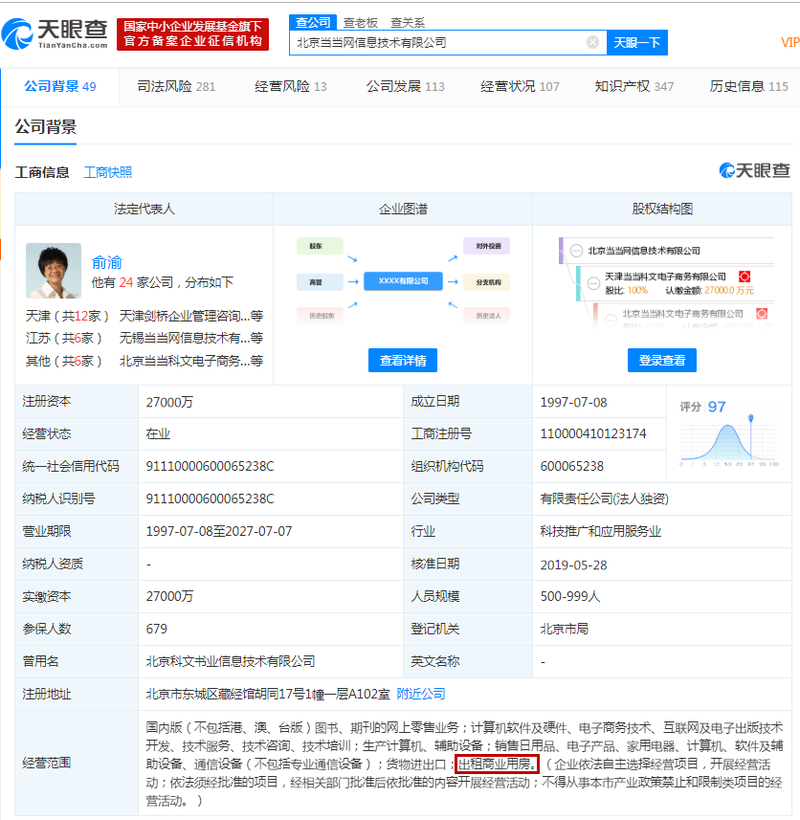Viewport: 800px width, 820px height.
Task: Switch to 司法风险 281 tab
Action: tap(176, 86)
